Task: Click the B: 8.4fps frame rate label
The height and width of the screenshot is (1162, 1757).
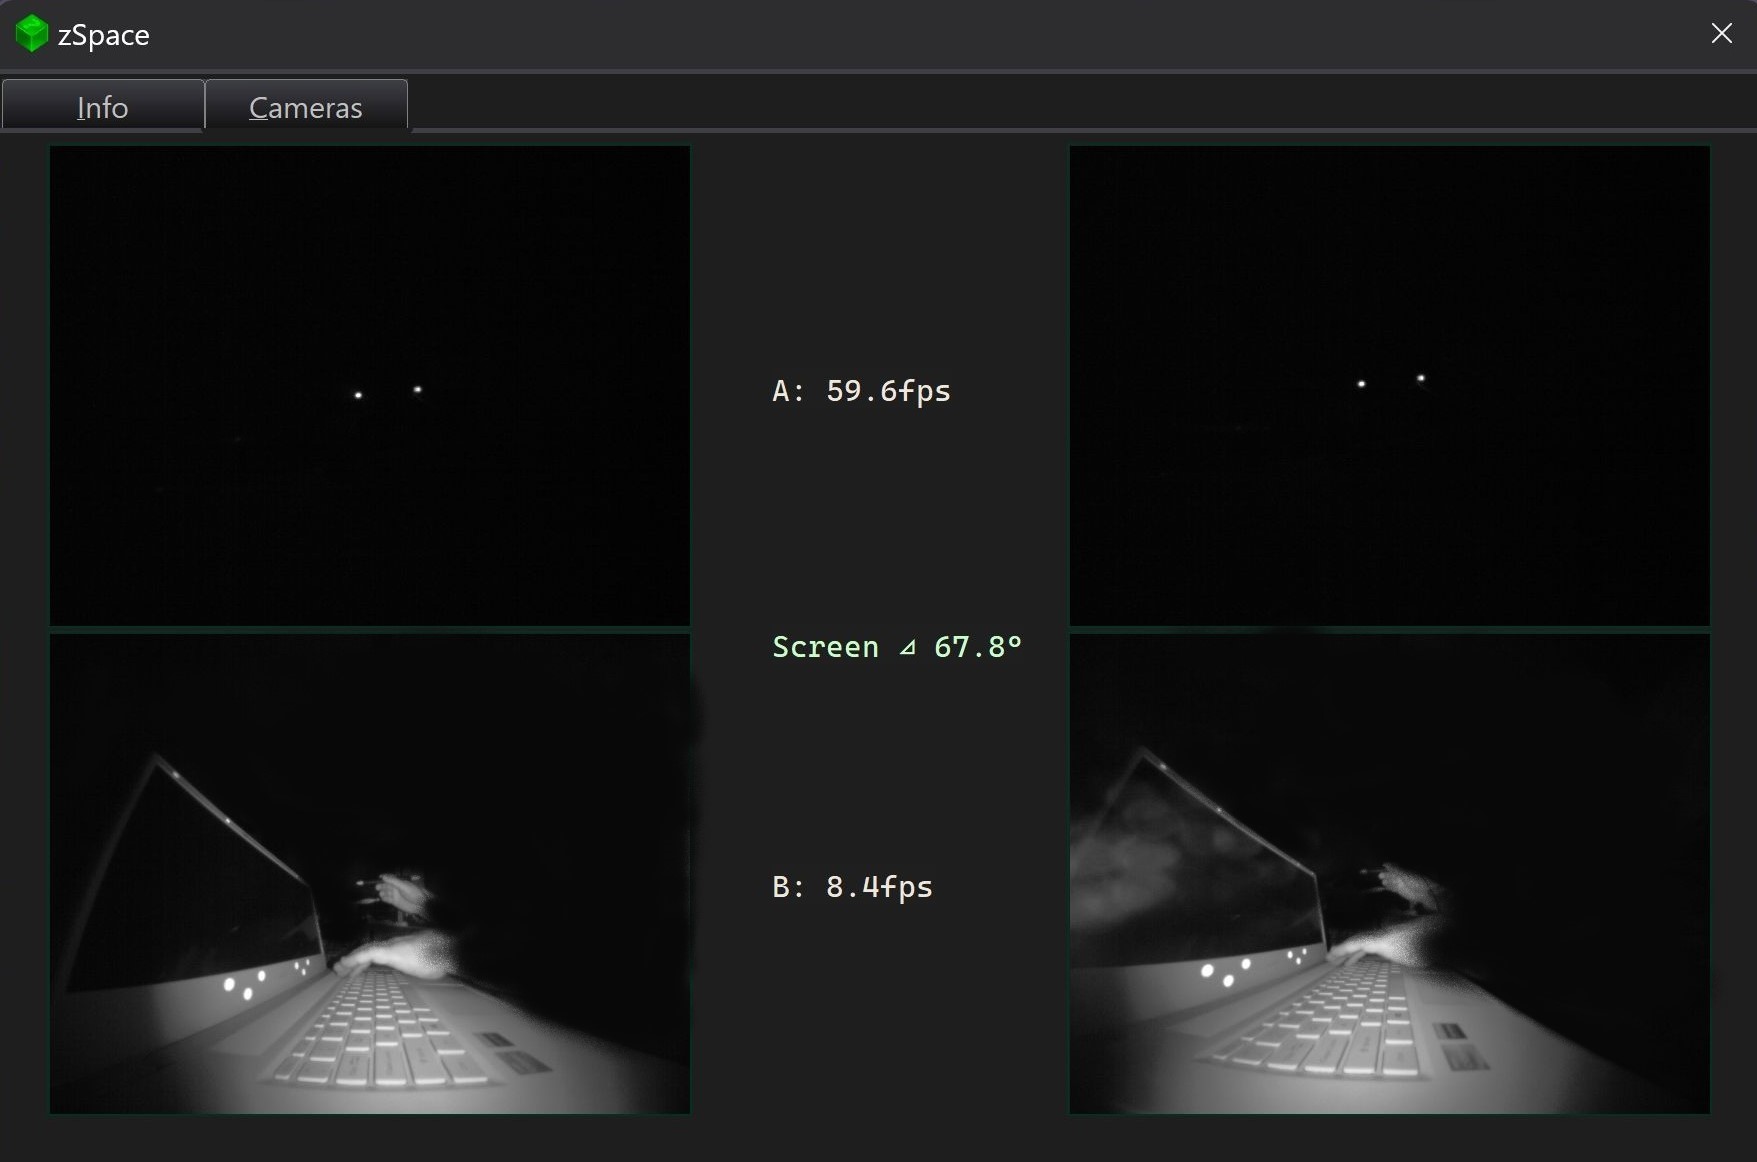Action: coord(852,886)
